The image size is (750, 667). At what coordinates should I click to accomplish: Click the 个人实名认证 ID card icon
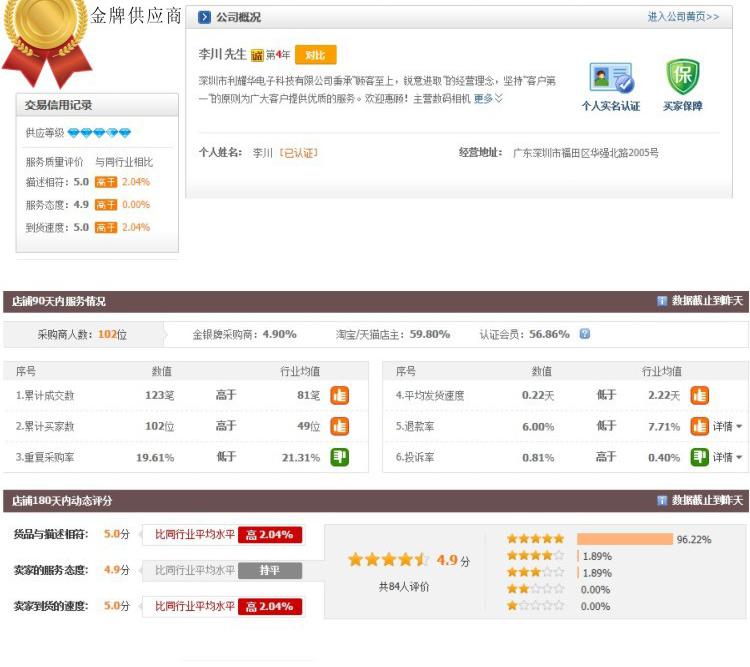(610, 78)
